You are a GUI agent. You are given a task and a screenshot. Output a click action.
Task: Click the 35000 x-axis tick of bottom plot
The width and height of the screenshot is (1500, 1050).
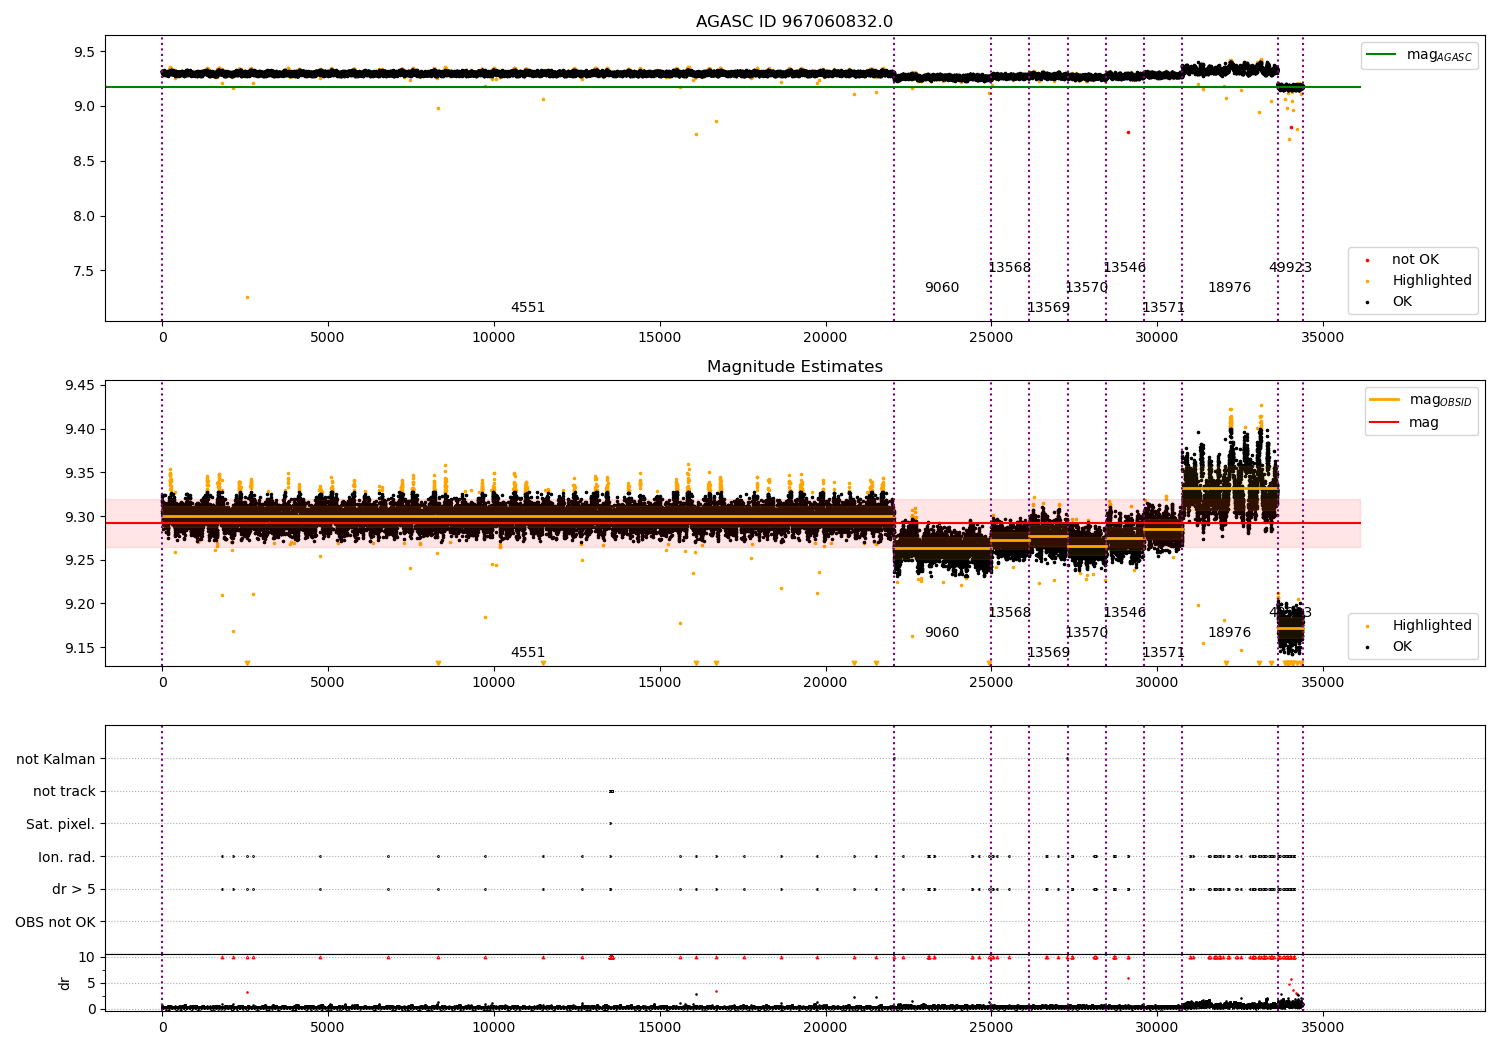[x=1322, y=1026]
